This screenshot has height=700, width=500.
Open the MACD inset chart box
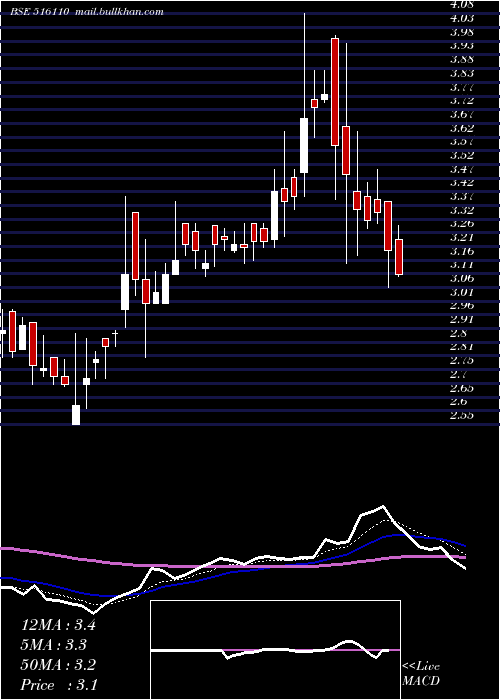click(x=275, y=650)
